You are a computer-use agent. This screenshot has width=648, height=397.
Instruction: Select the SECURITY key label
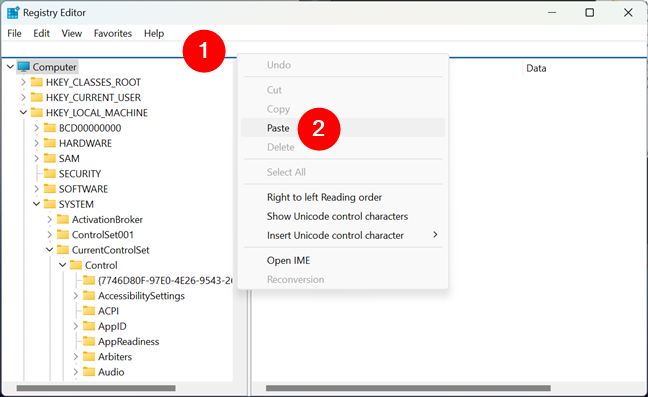(80, 174)
